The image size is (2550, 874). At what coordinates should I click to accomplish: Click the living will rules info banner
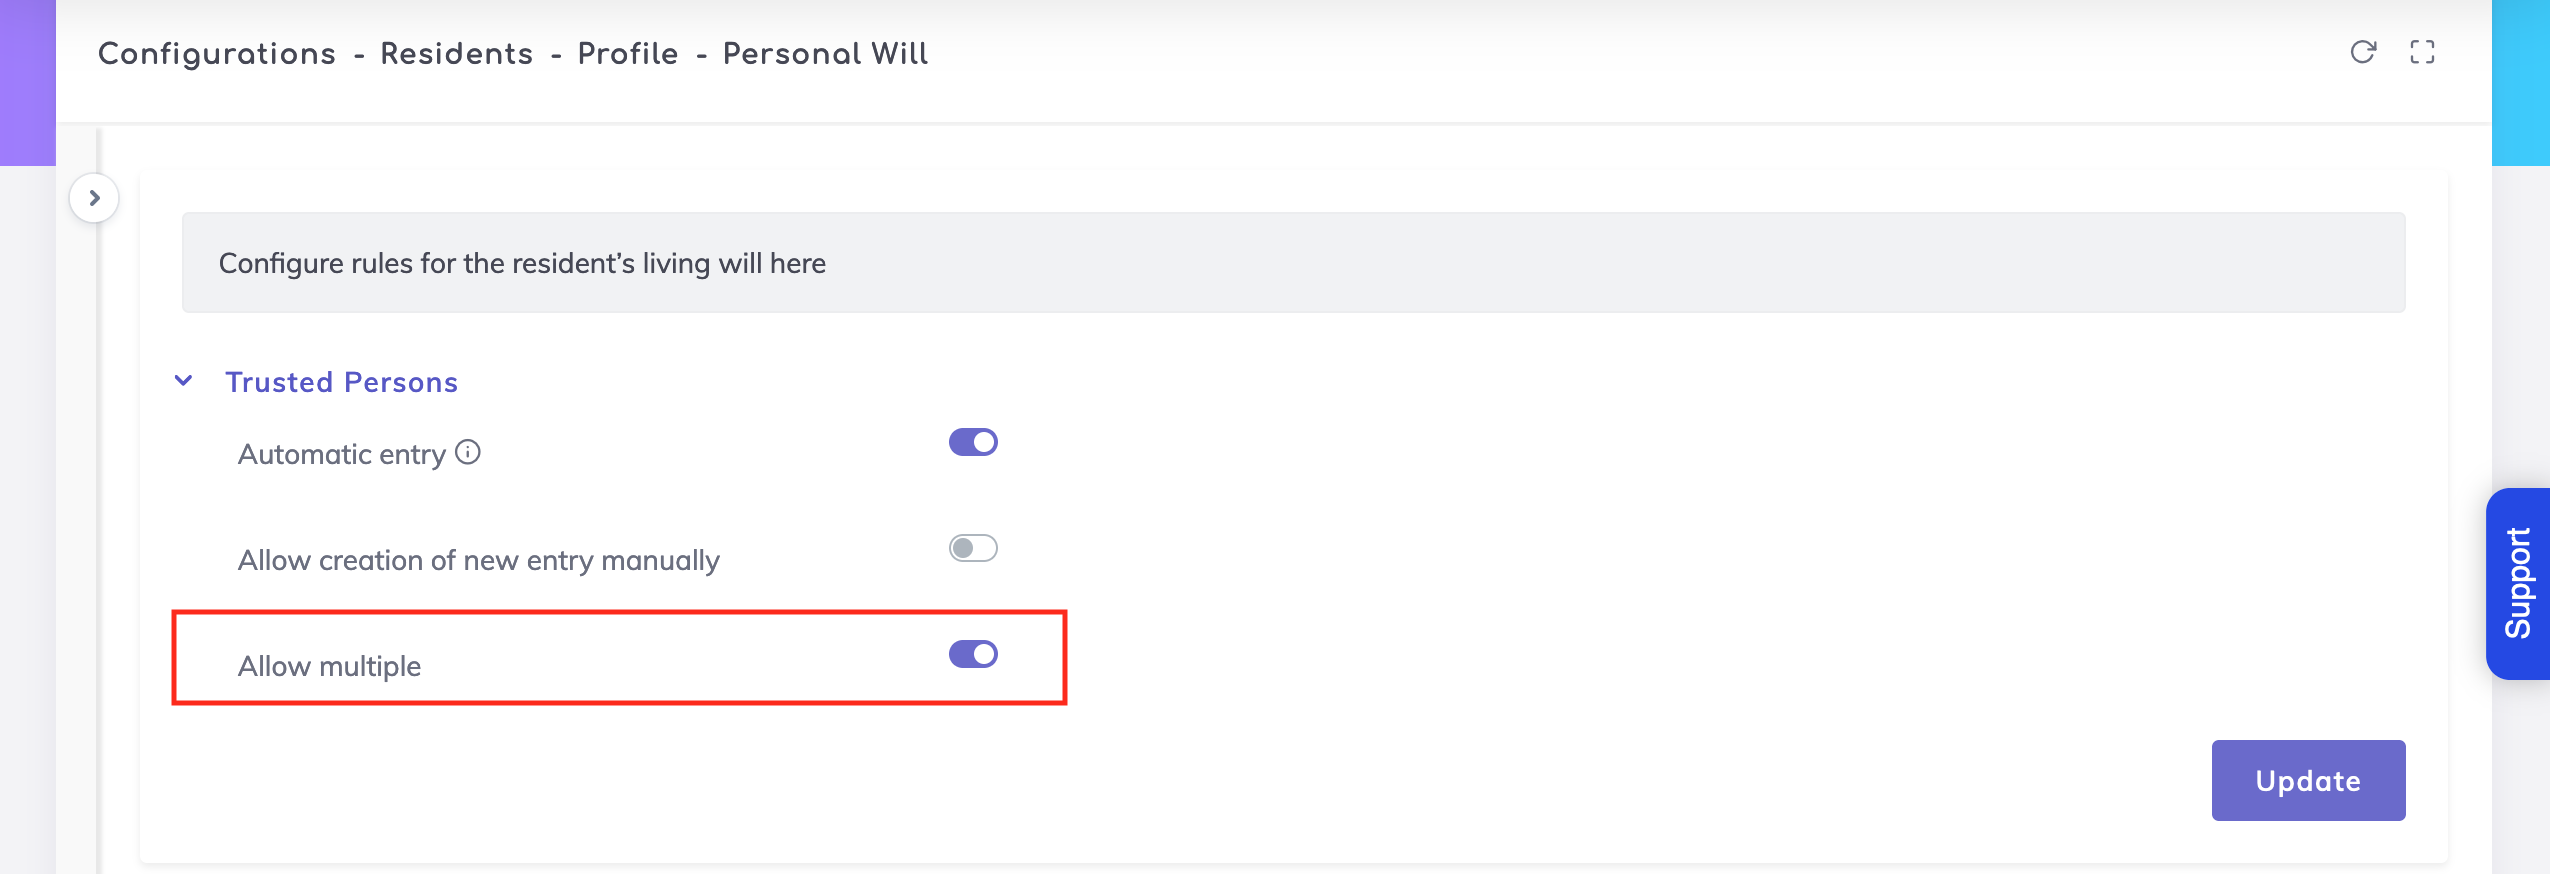click(1292, 263)
